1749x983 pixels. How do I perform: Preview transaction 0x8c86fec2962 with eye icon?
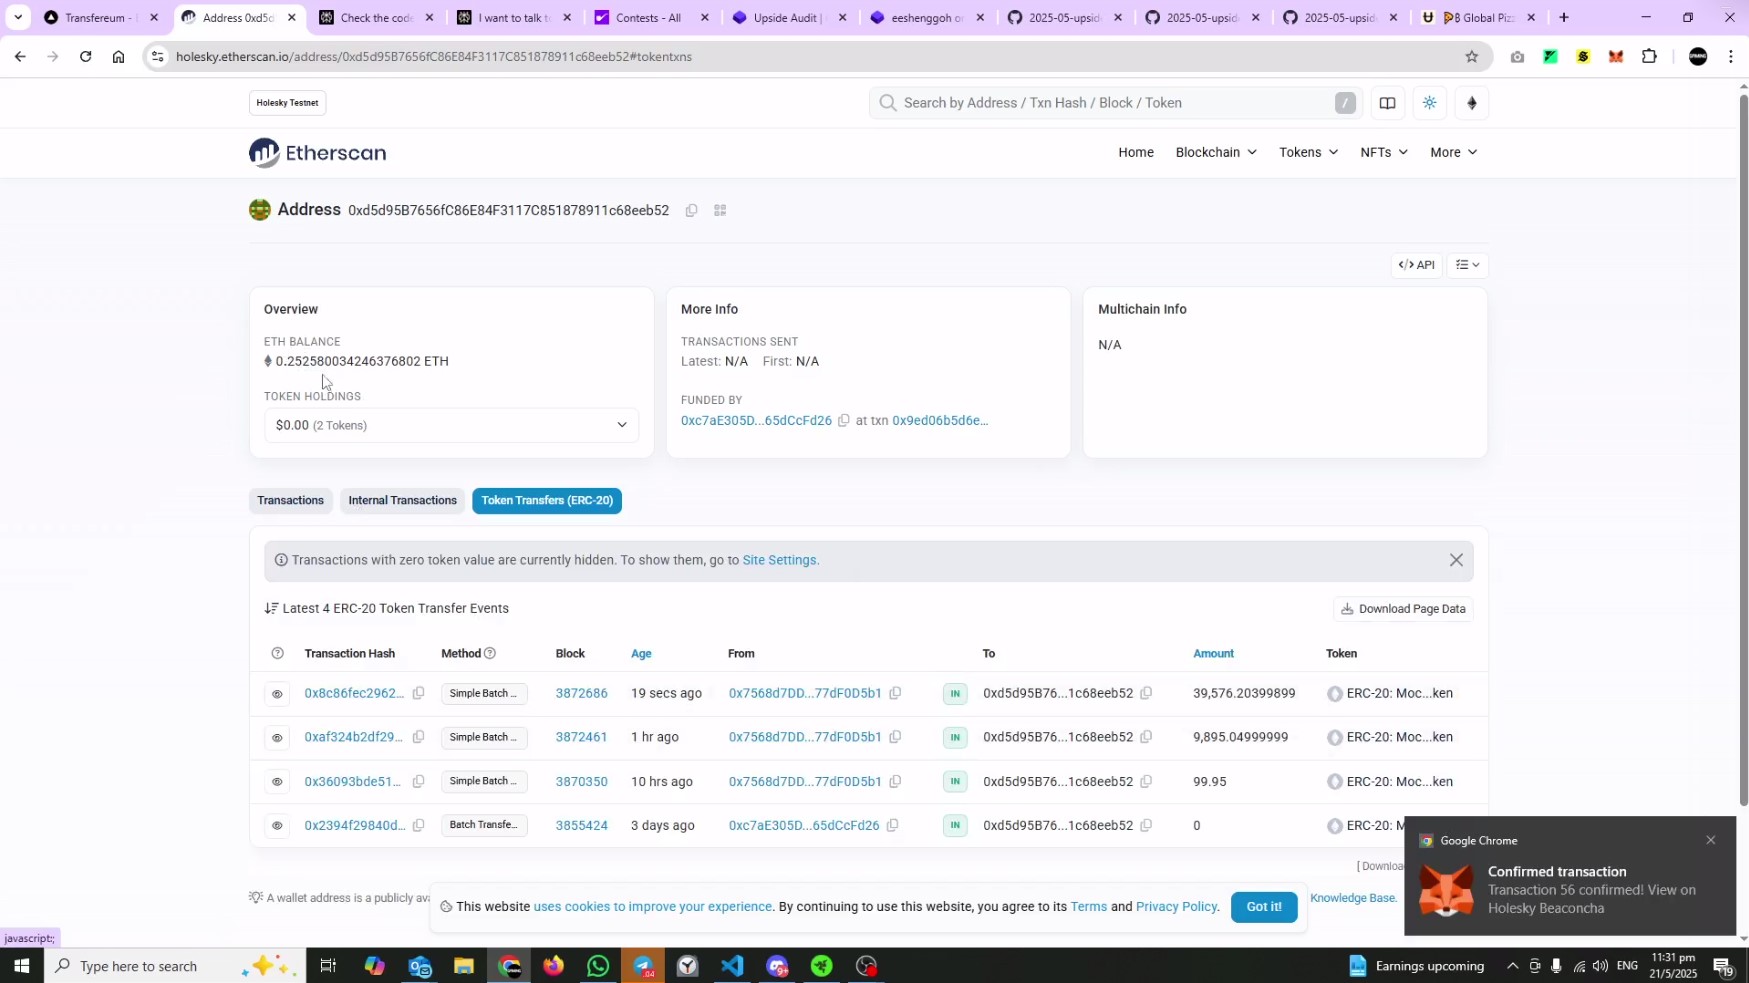[x=278, y=693]
